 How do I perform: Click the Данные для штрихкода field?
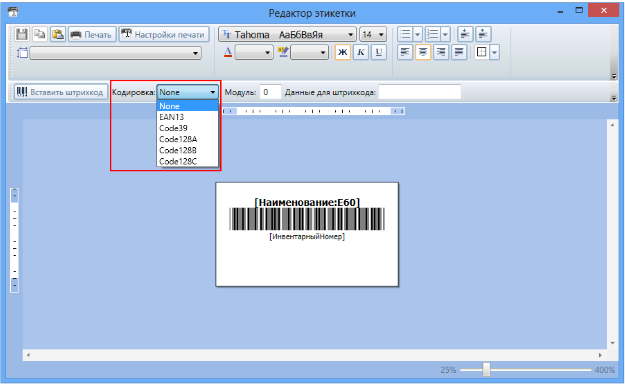tap(419, 92)
